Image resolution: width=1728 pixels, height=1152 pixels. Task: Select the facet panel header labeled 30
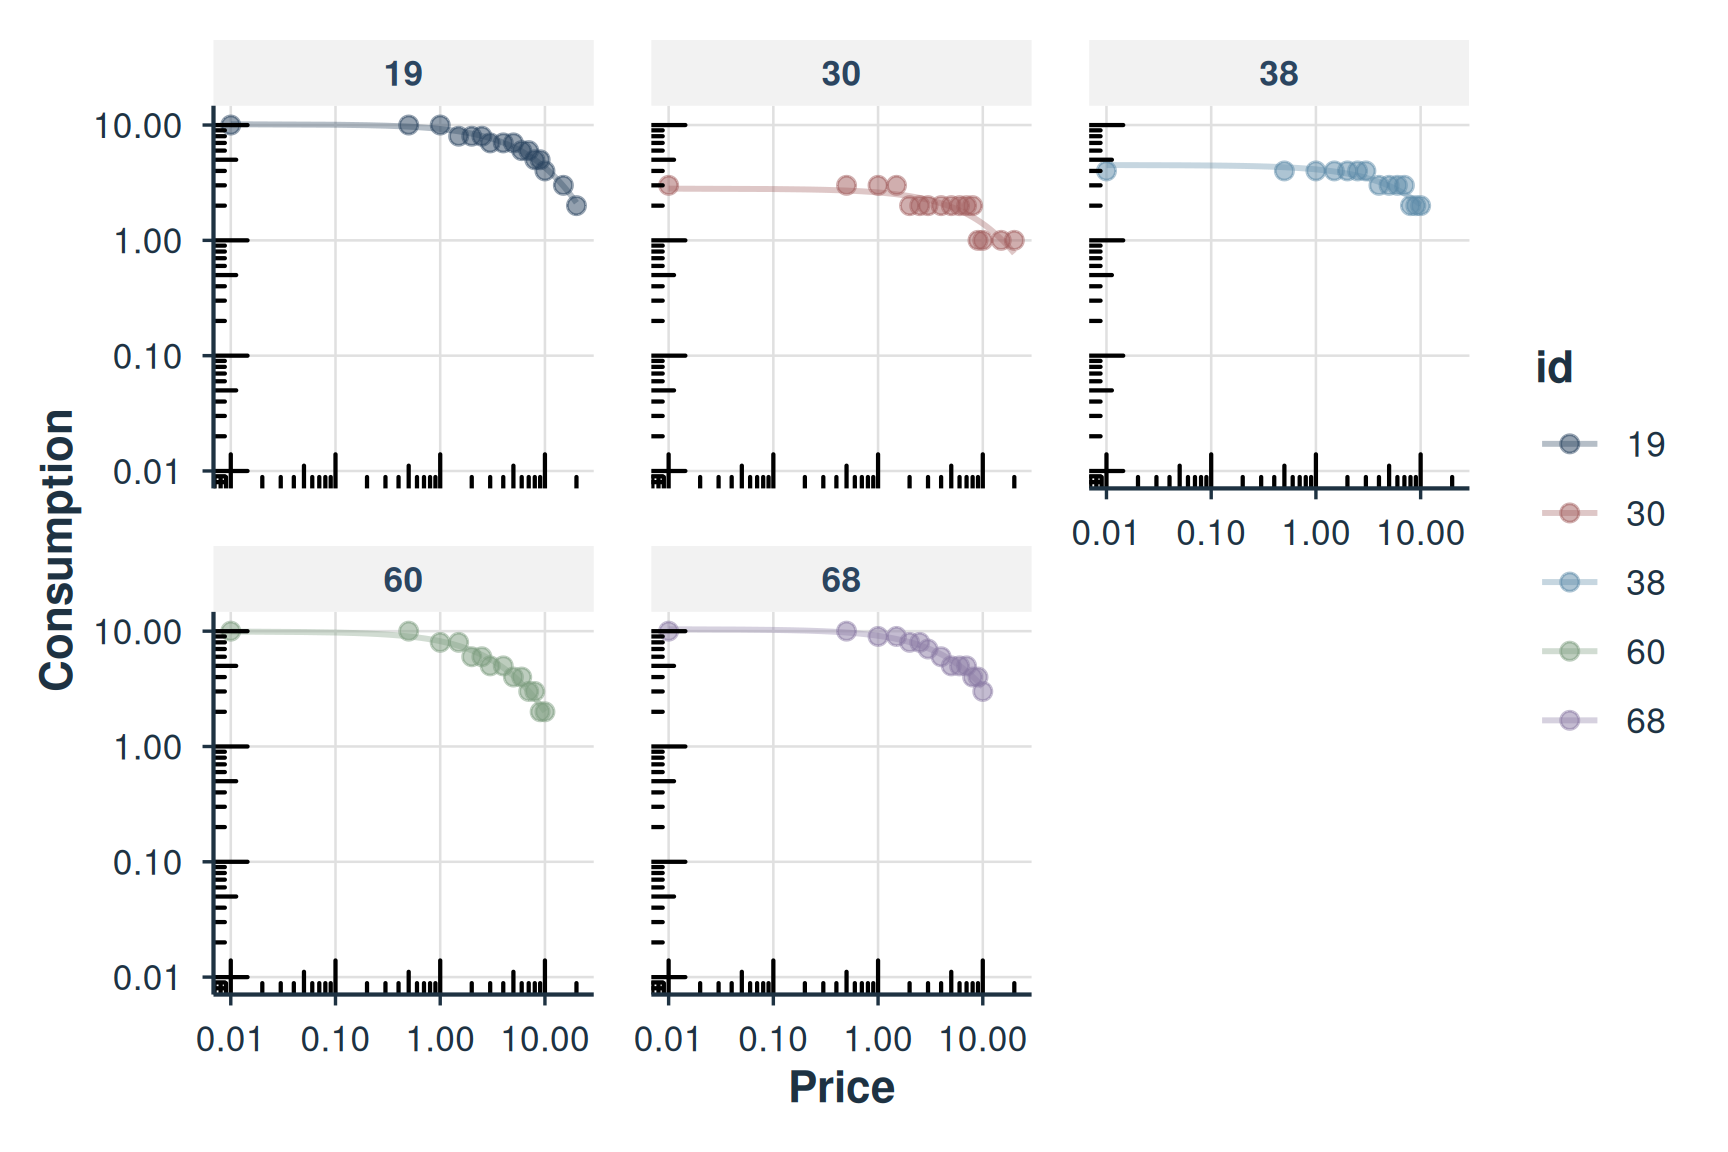point(841,73)
